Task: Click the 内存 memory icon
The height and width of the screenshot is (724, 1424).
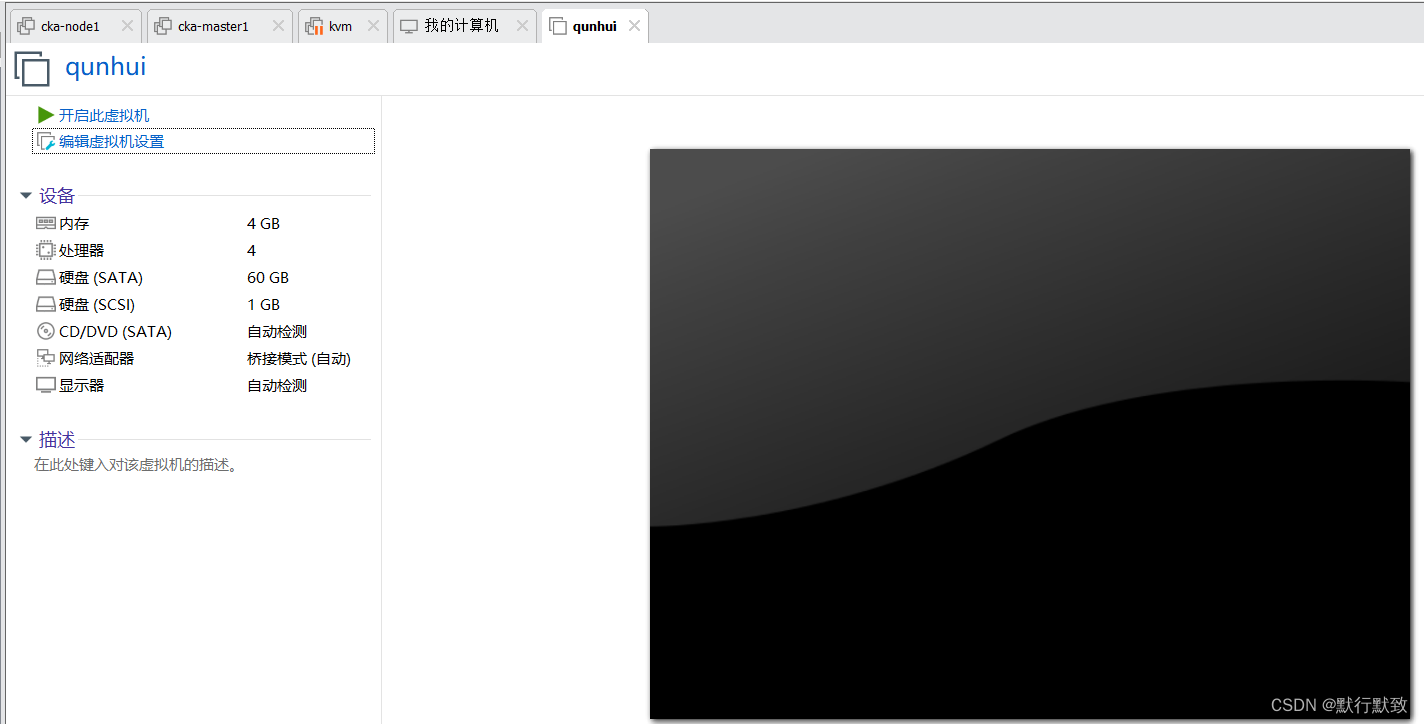Action: 46,223
